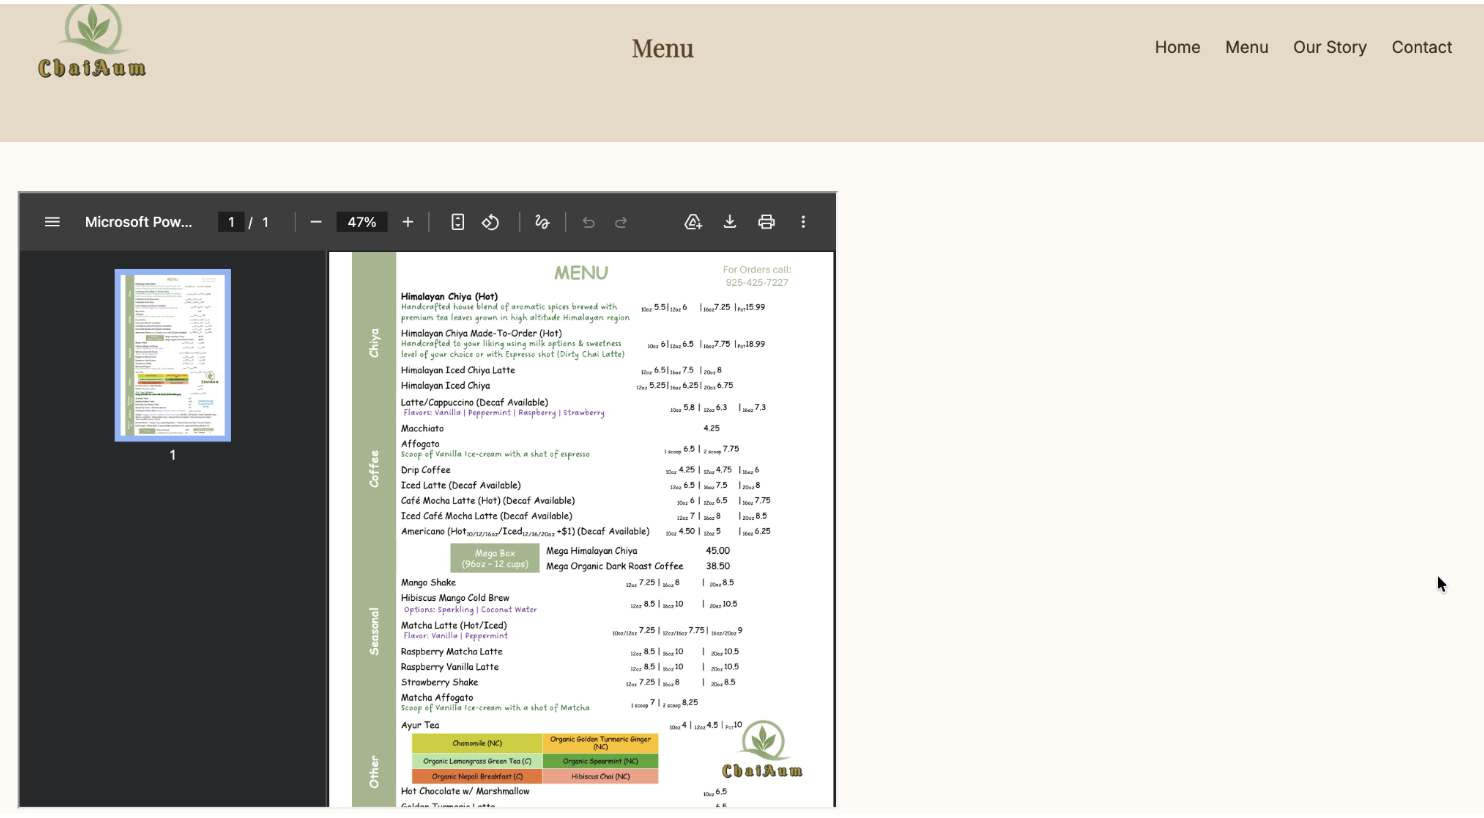This screenshot has width=1484, height=818.
Task: Click the Hibiscus Mango Cold Brew item
Action: 455,598
